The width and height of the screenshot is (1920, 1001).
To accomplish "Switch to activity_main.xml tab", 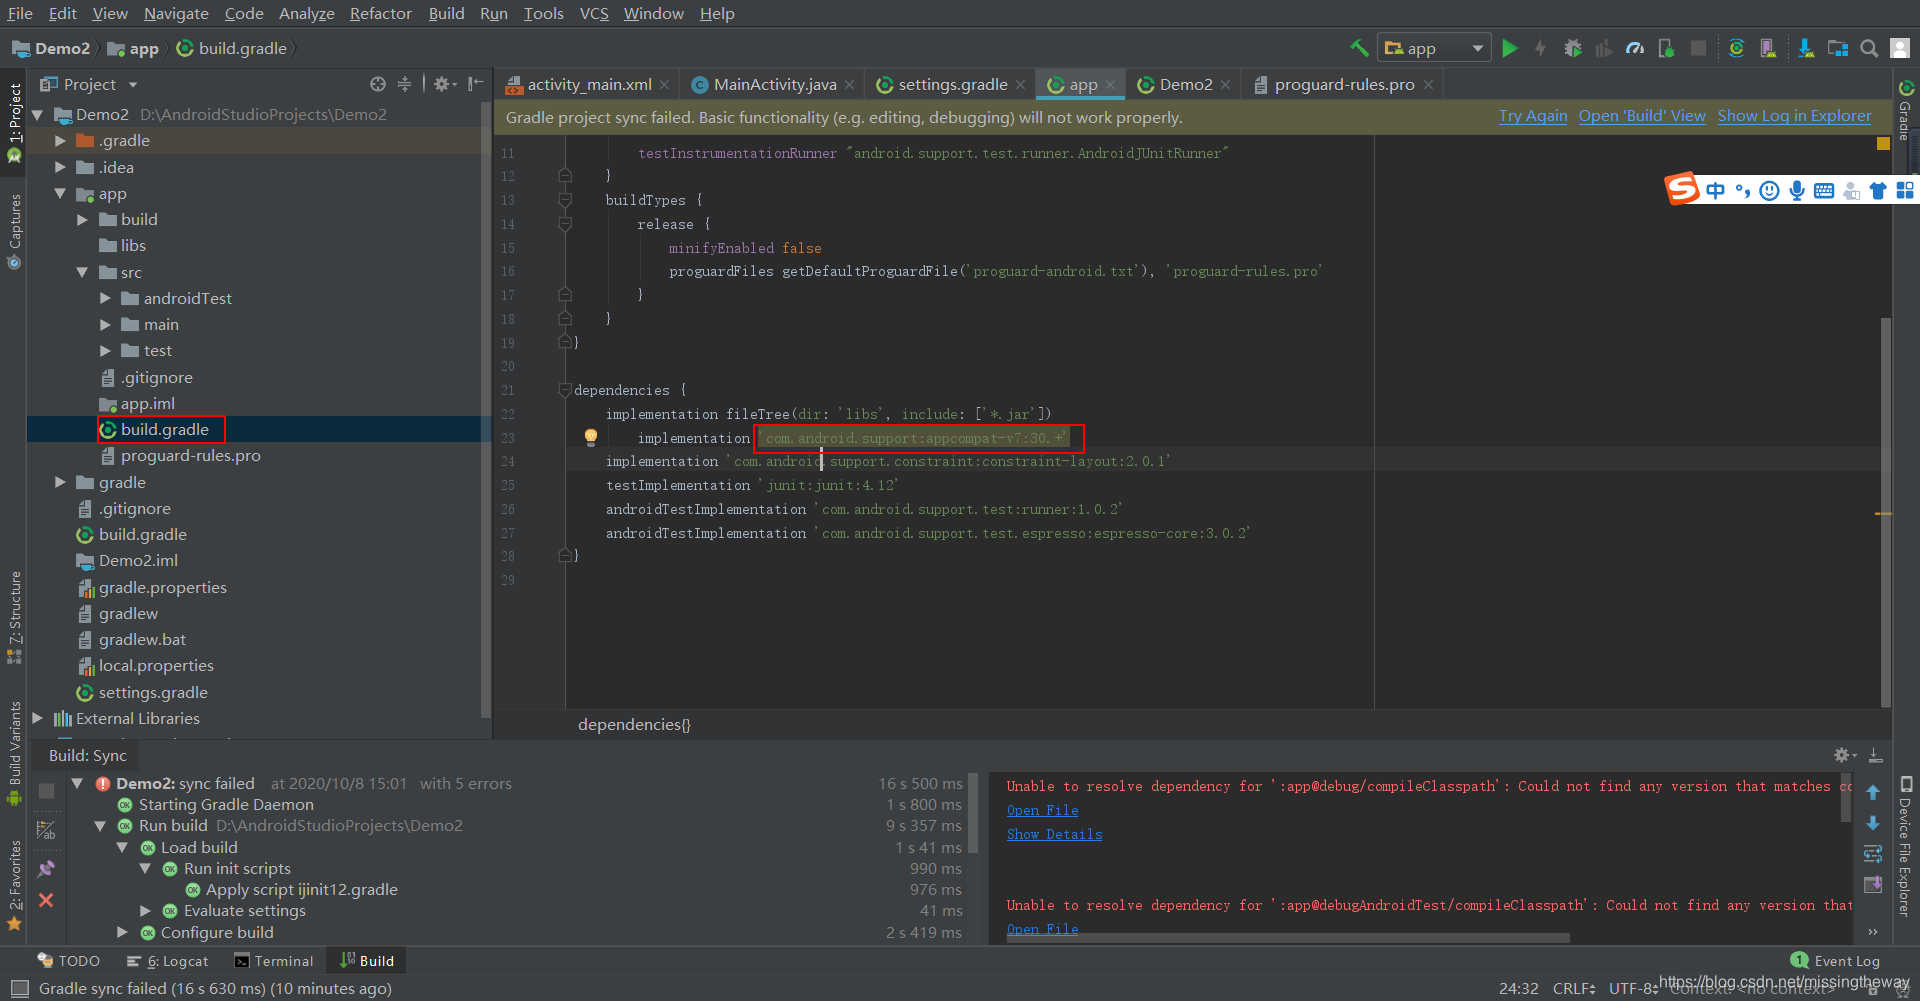I will point(588,84).
